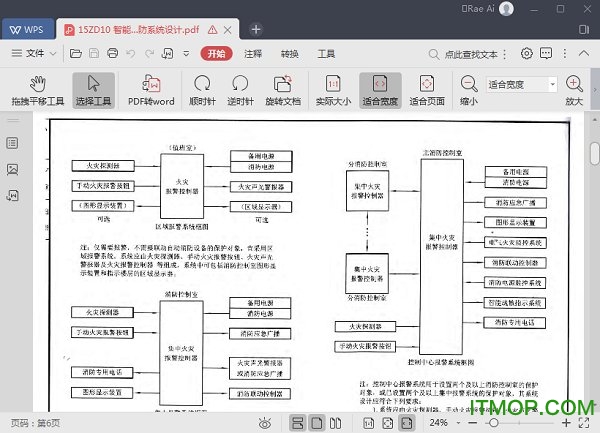Click the zoom slider handle

pyautogui.click(x=494, y=423)
